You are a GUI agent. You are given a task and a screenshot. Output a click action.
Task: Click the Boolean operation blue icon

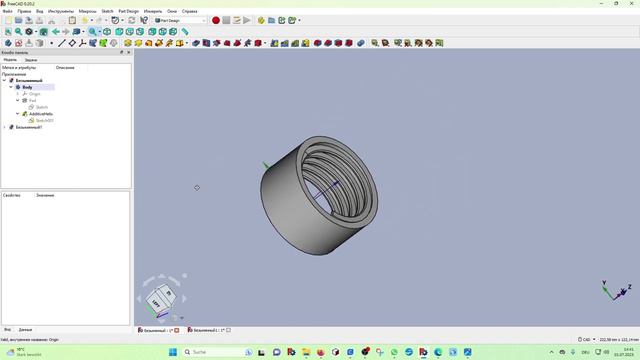361,43
